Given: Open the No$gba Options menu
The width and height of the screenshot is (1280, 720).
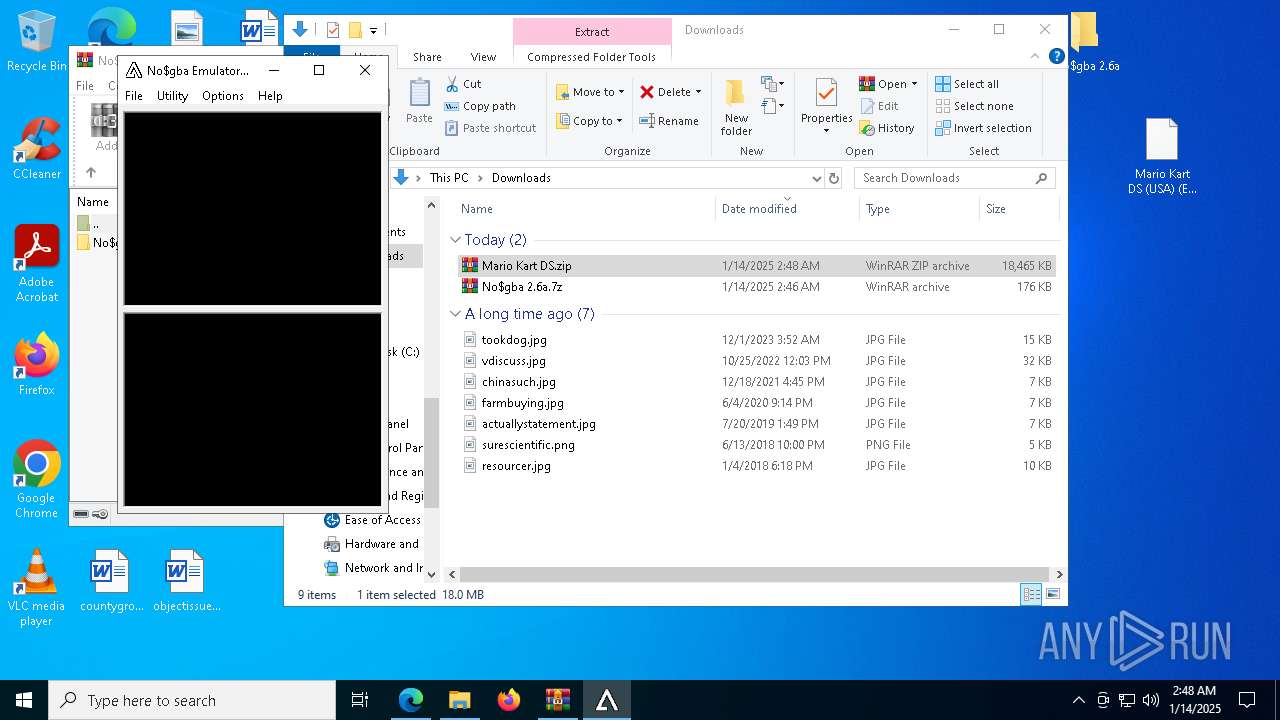Looking at the screenshot, I should point(223,96).
